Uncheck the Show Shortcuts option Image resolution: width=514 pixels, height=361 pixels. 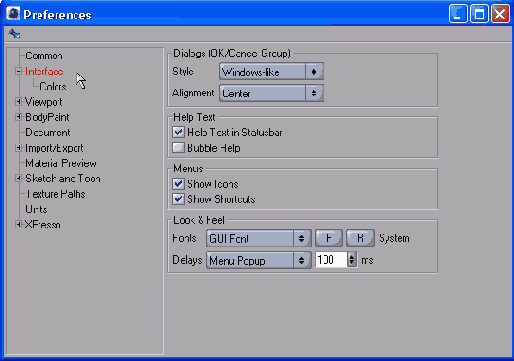pos(178,199)
